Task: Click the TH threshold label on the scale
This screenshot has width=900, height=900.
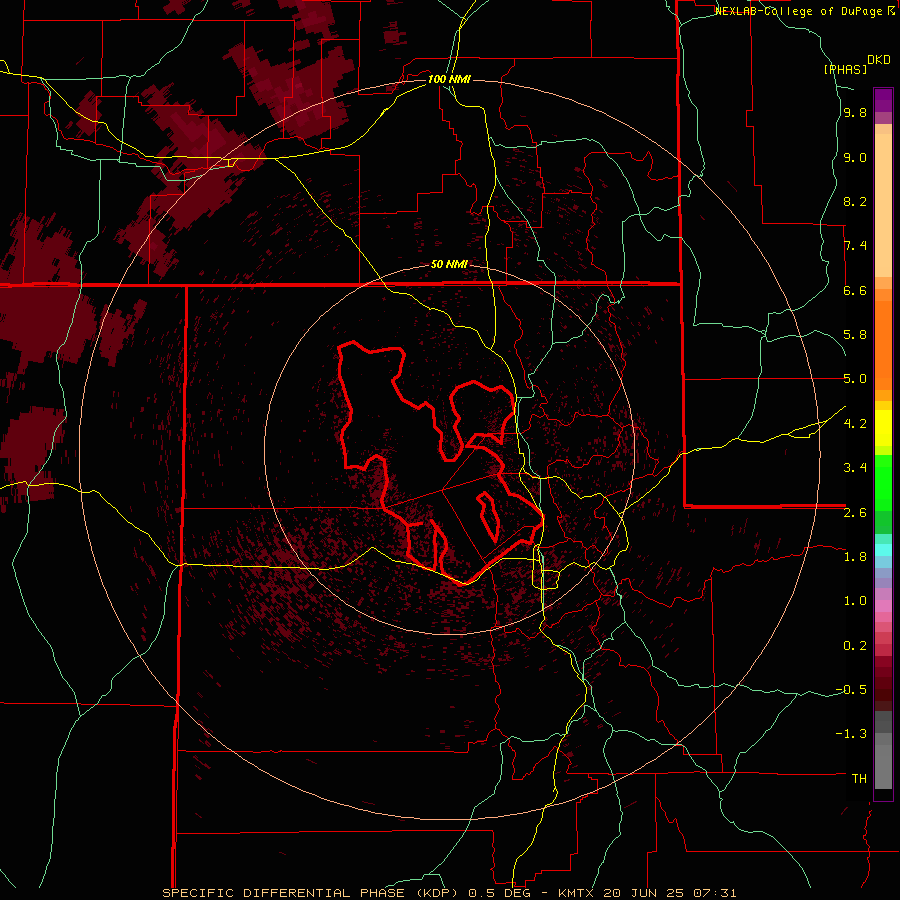Action: click(x=859, y=779)
